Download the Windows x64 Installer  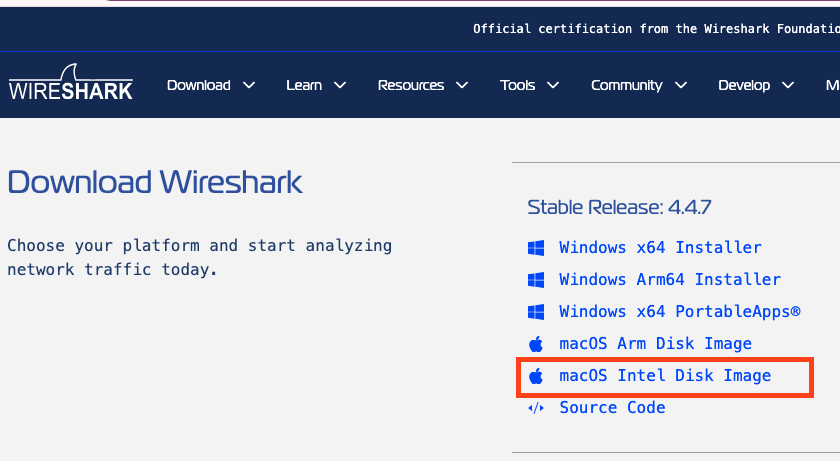[x=660, y=247]
